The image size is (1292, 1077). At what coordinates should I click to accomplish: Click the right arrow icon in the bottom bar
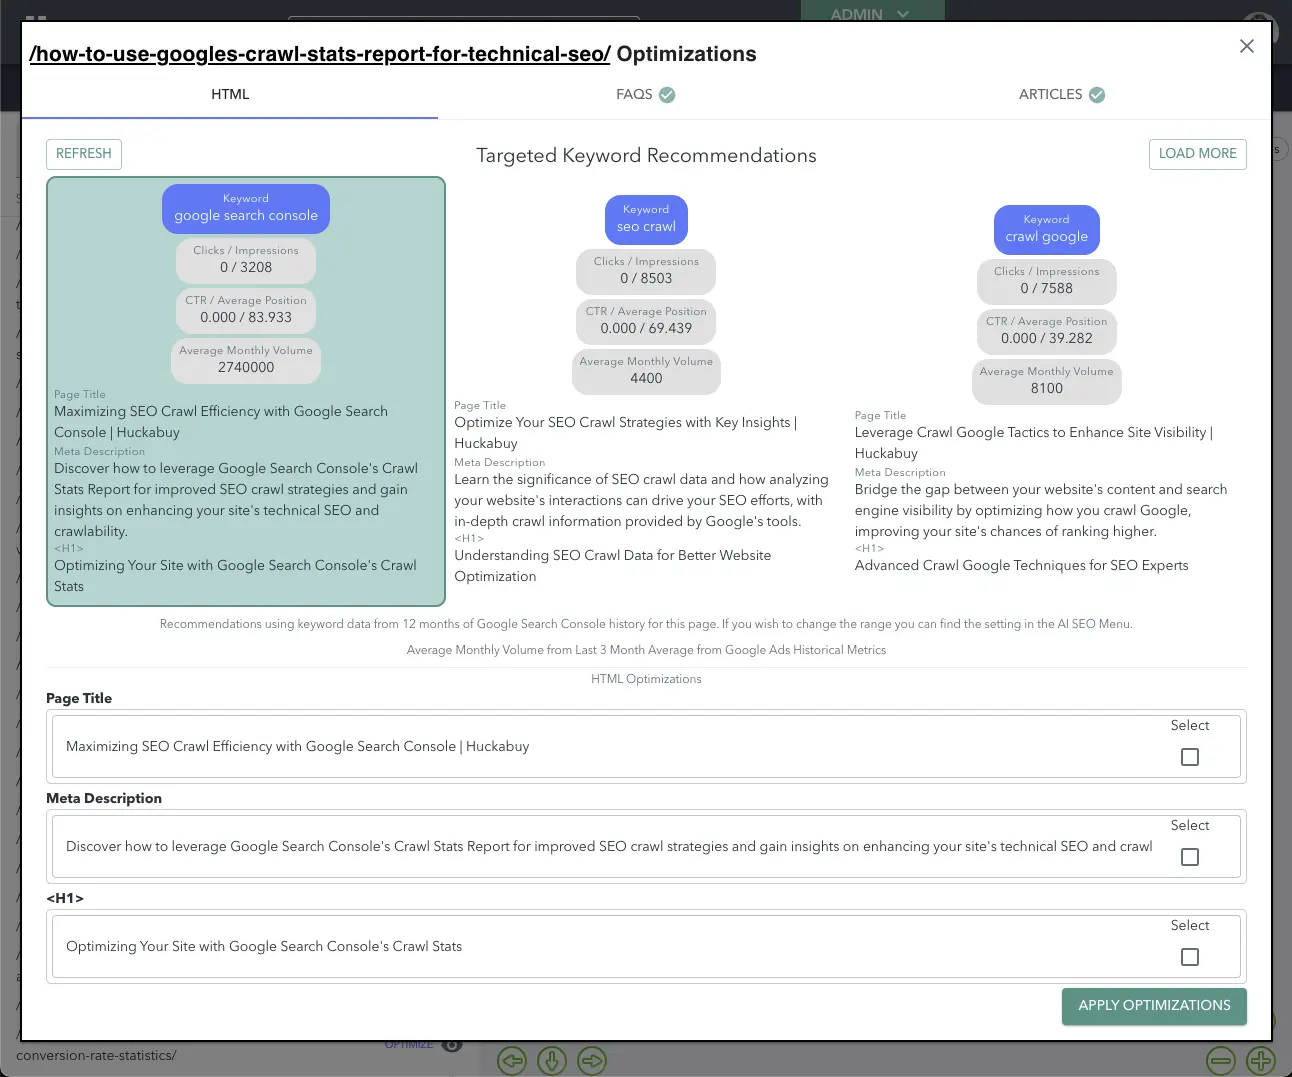tap(592, 1060)
